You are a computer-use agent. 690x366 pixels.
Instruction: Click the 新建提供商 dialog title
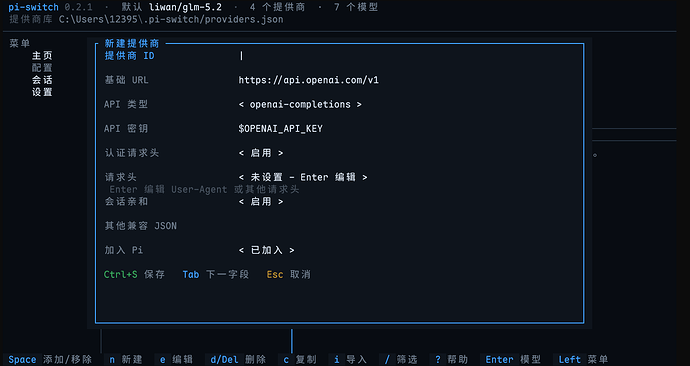pyautogui.click(x=132, y=44)
